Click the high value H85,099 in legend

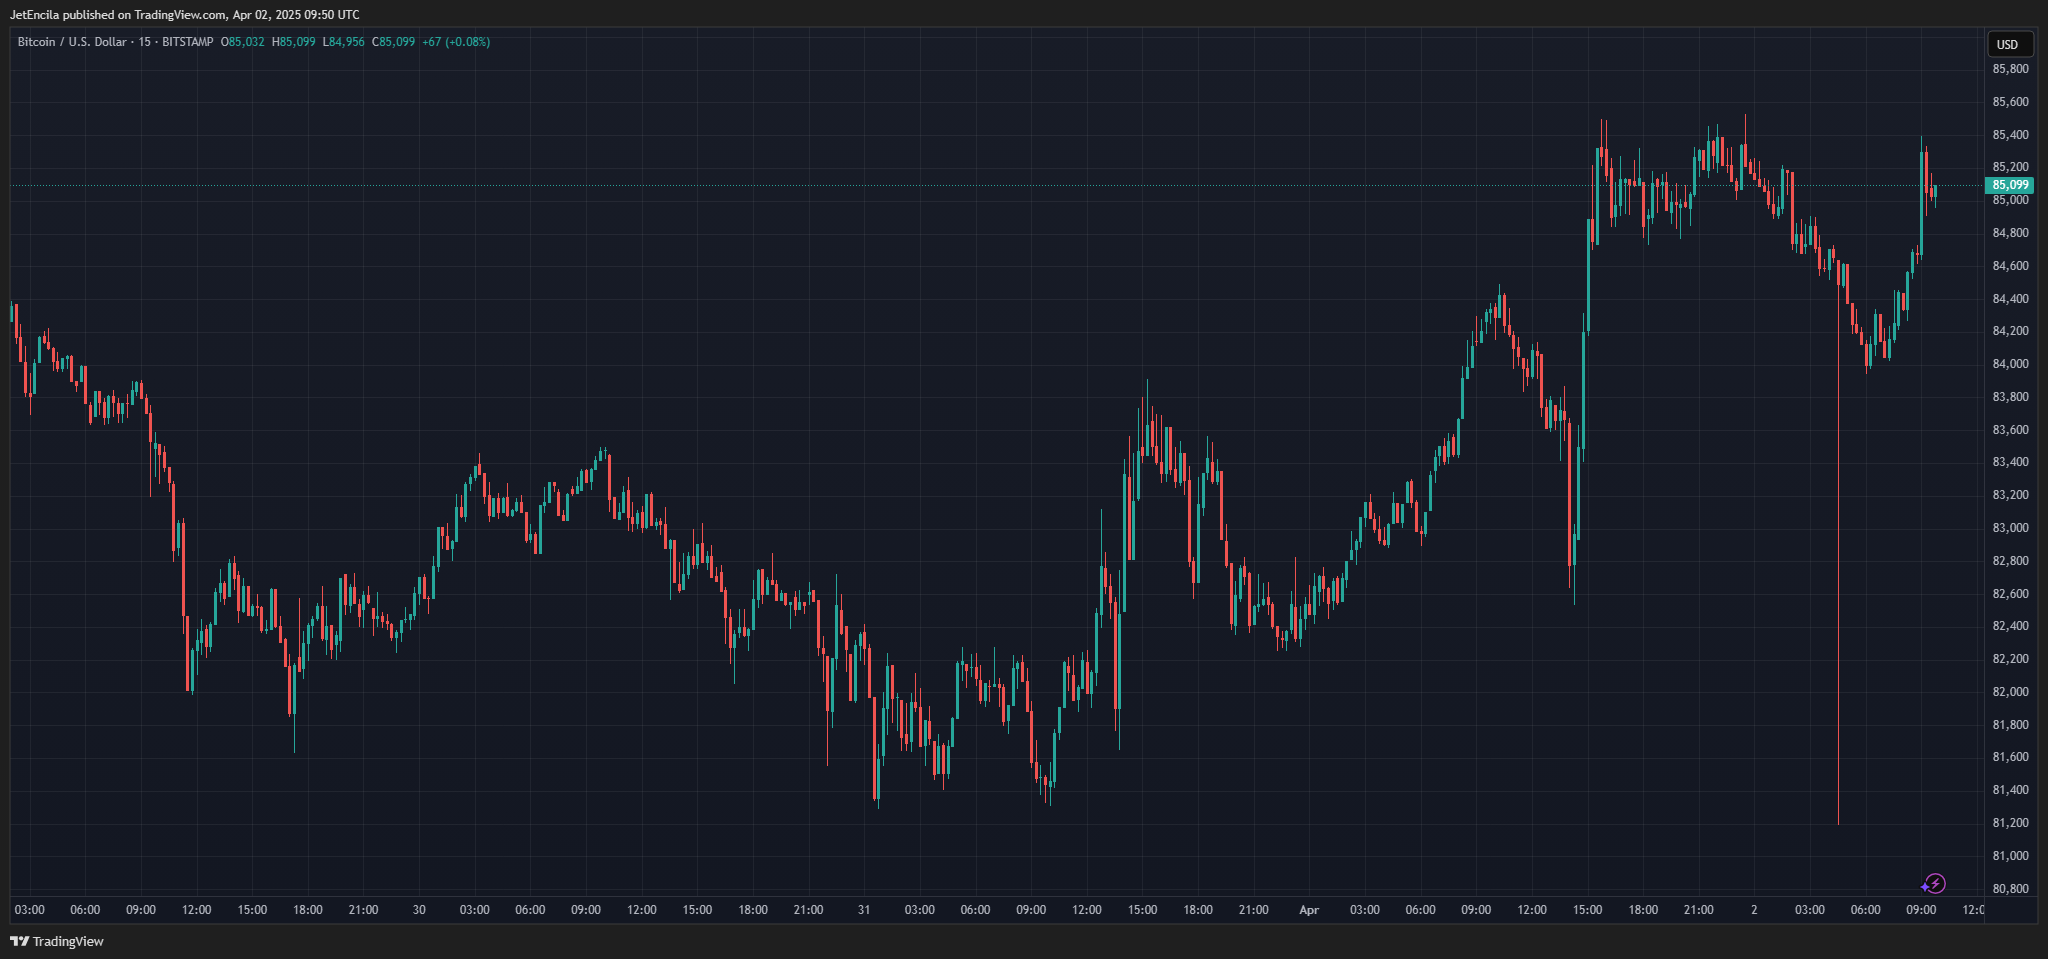pyautogui.click(x=294, y=42)
